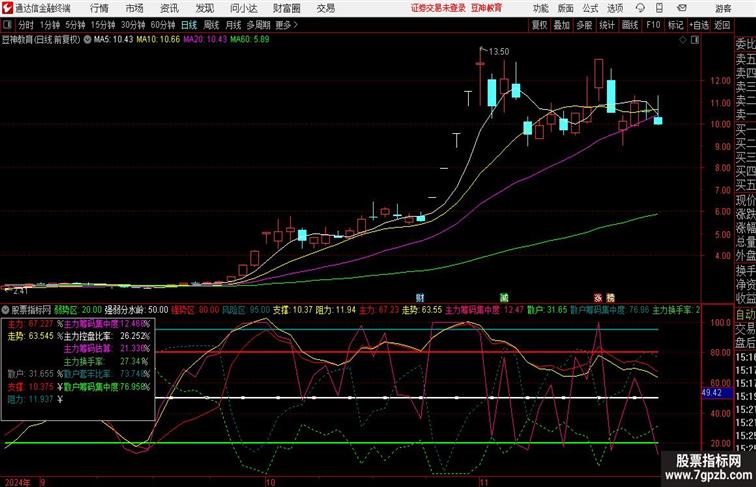Screen dimensions: 756x487
Task: Click the 返回 back button
Action: [722, 25]
